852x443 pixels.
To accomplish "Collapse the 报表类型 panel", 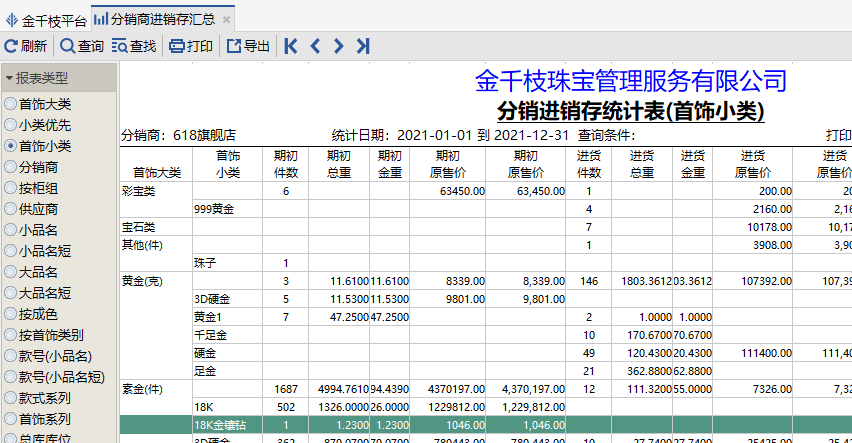I will click(9, 78).
